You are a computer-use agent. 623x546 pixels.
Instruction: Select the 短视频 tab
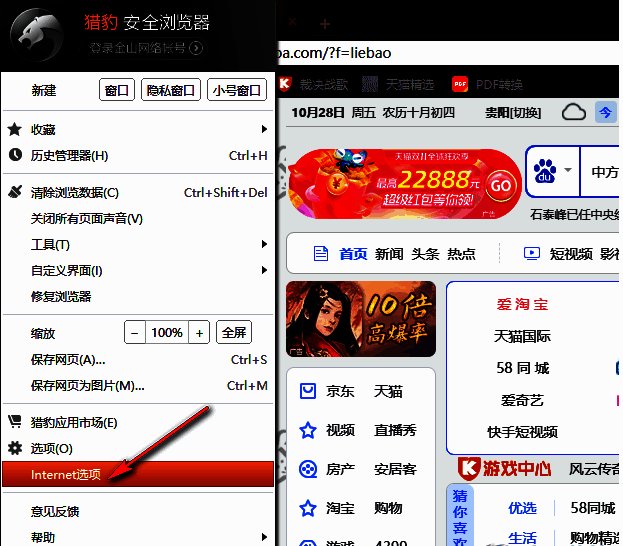click(x=571, y=254)
